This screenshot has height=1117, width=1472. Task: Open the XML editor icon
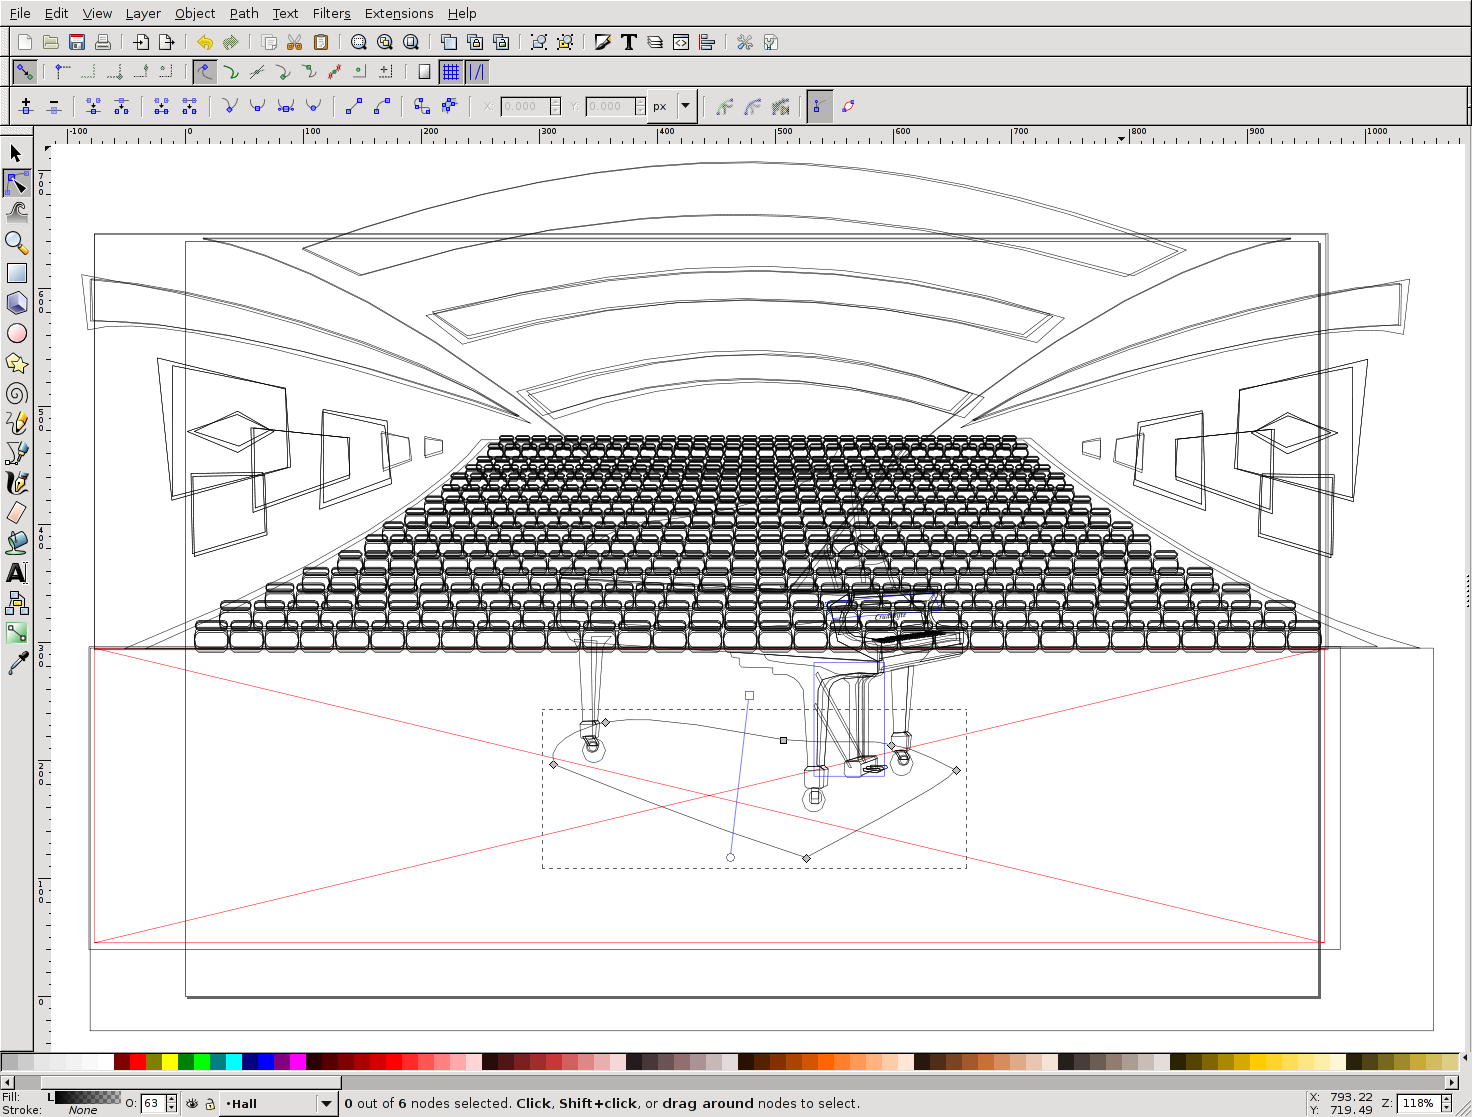point(681,42)
